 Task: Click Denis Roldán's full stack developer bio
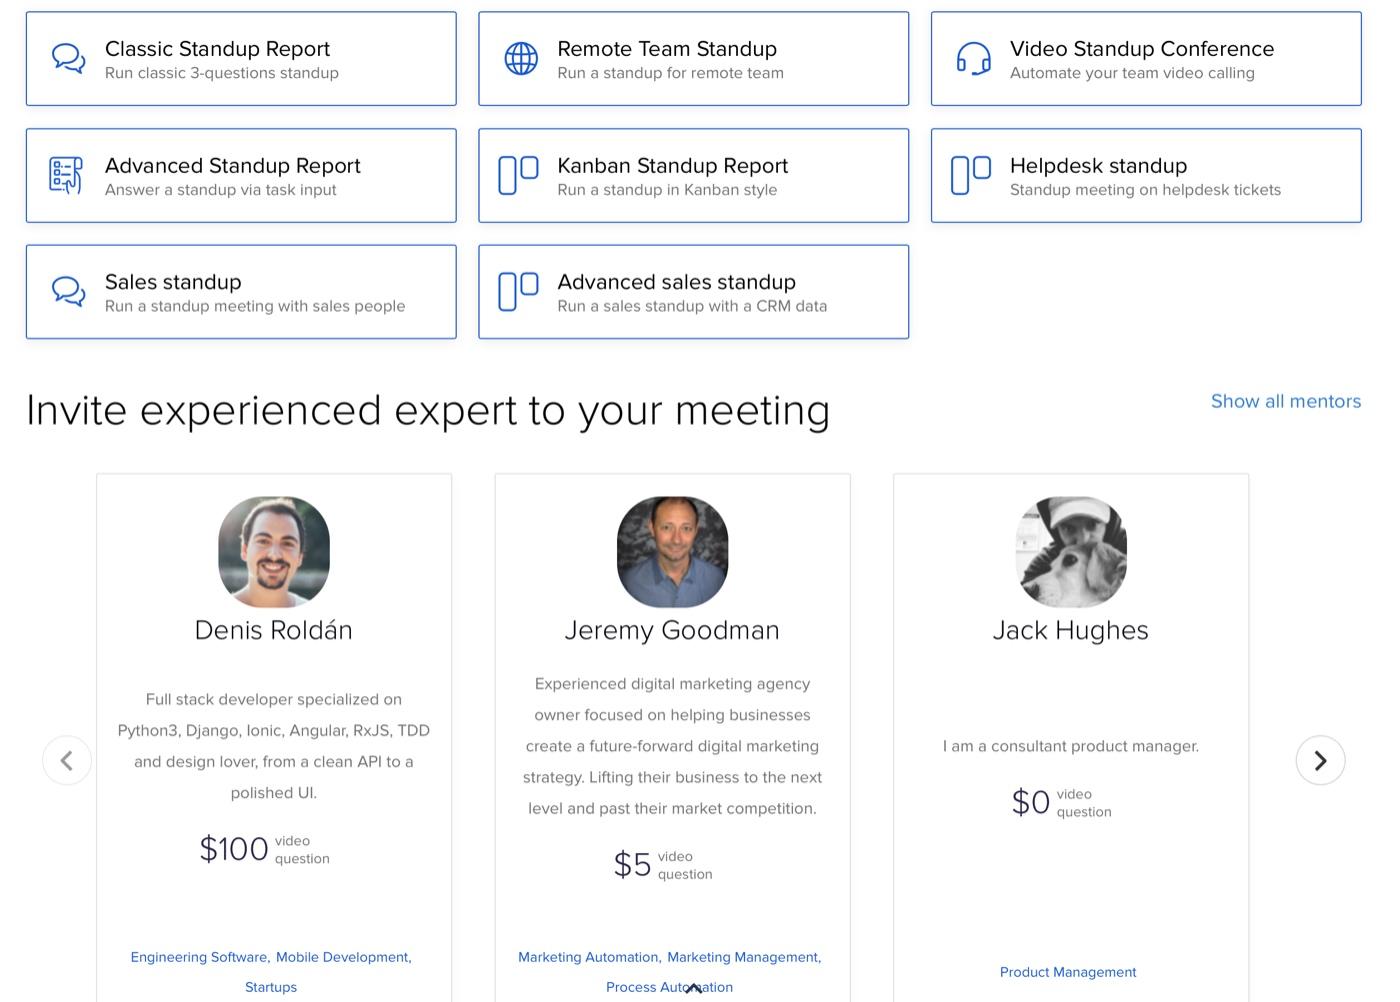point(274,746)
